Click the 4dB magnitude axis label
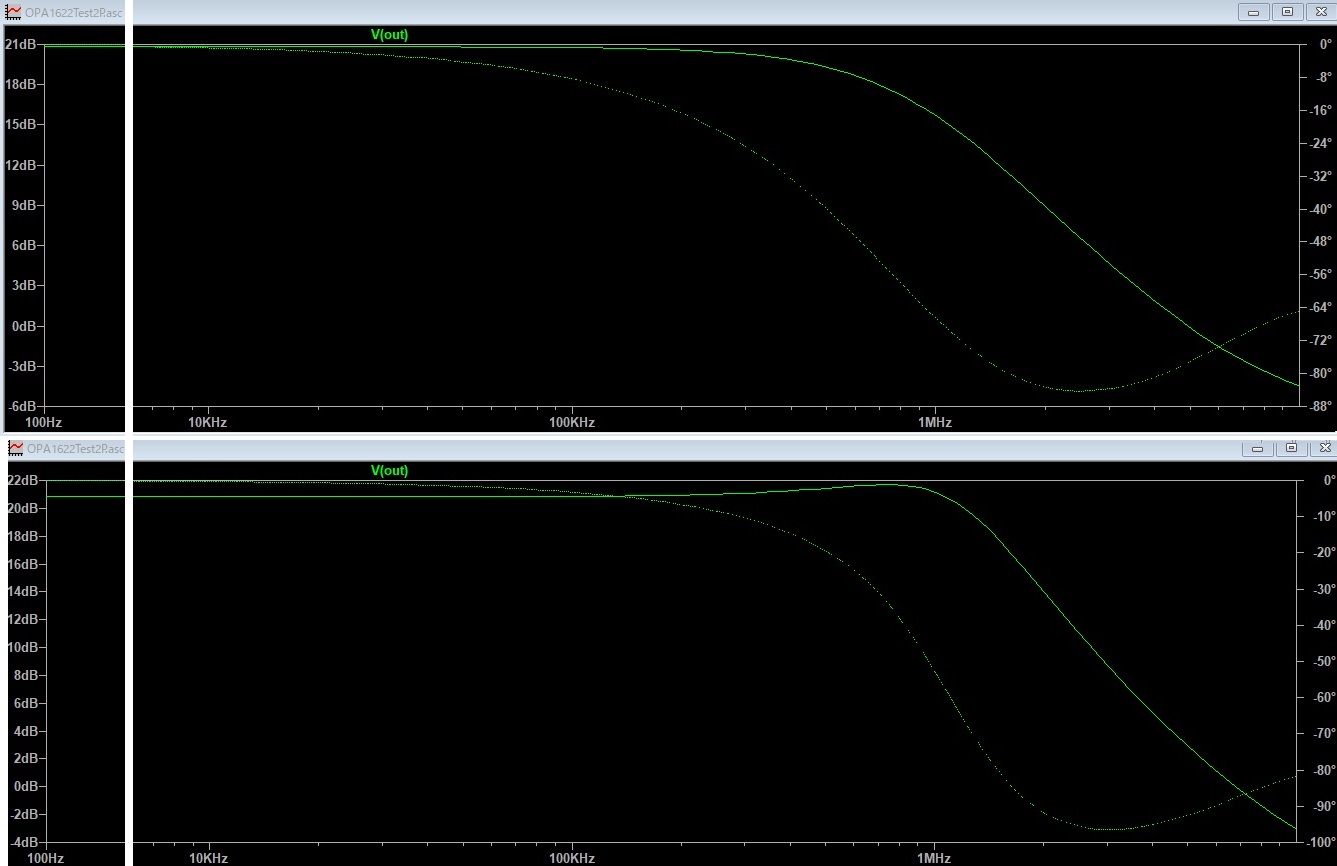Image resolution: width=1337 pixels, height=866 pixels. tap(25, 730)
